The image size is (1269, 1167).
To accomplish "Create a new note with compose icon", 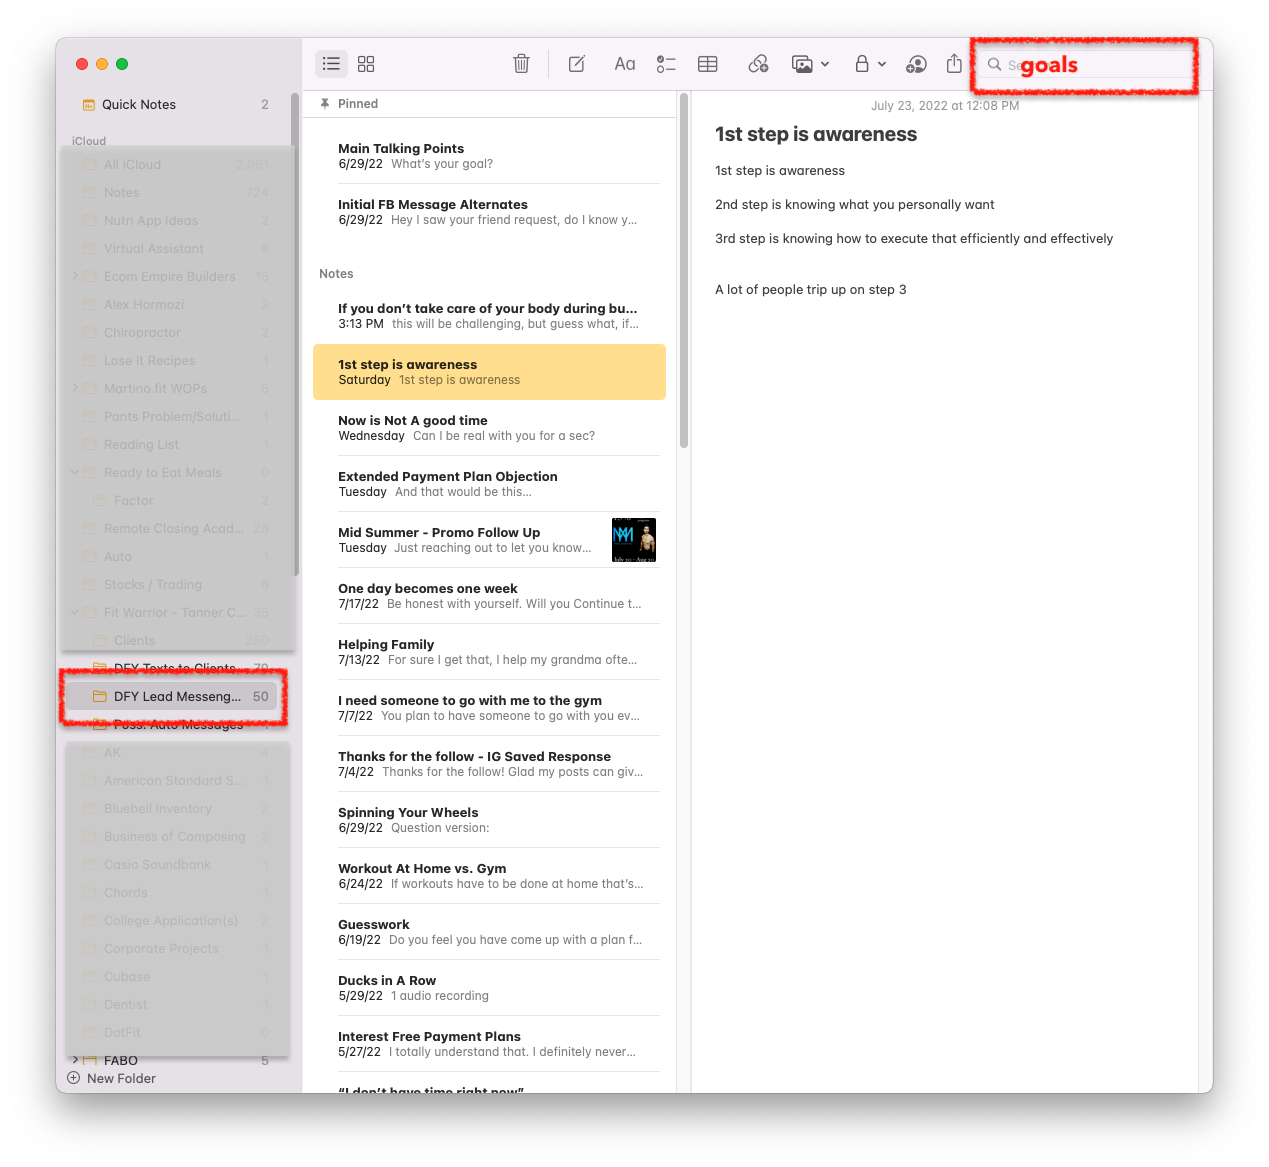I will [577, 64].
